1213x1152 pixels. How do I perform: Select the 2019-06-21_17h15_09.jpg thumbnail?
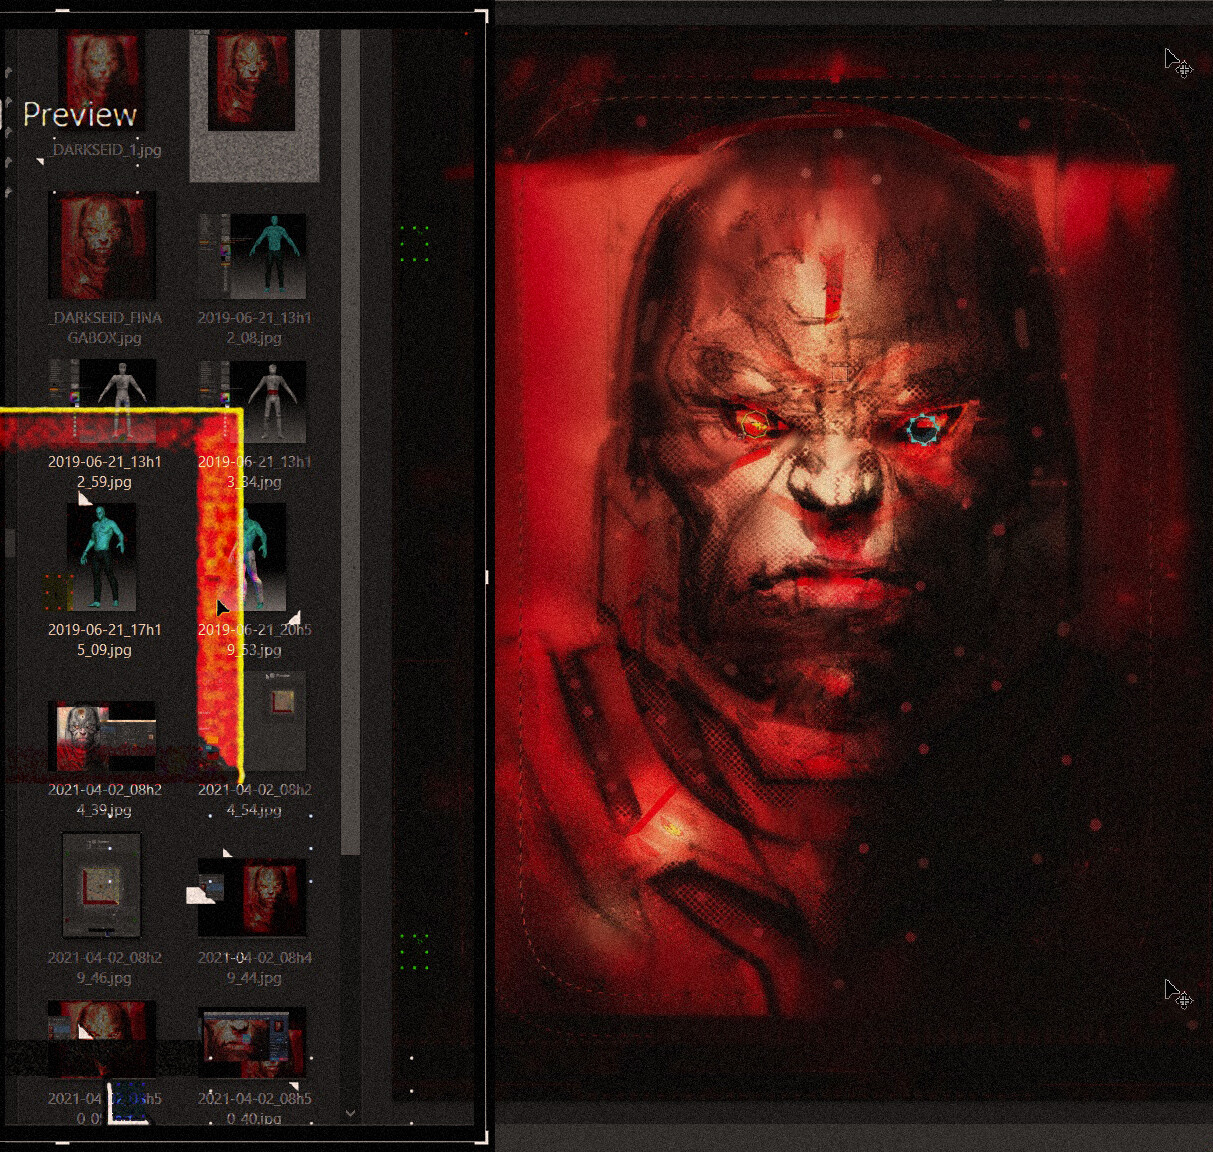(101, 556)
